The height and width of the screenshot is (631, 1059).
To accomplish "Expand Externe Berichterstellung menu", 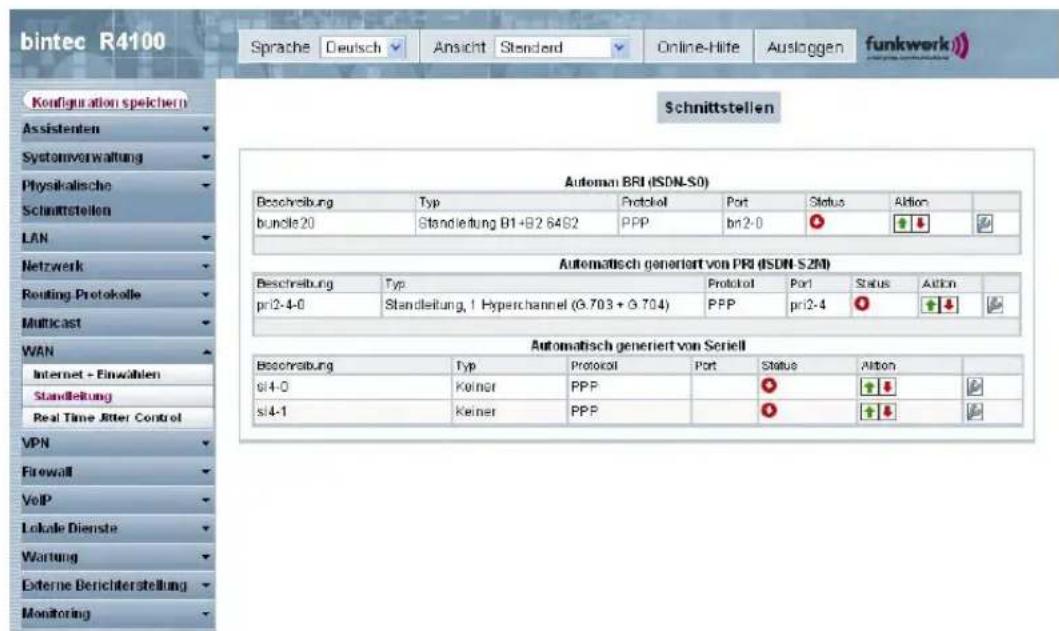I will 117,585.
